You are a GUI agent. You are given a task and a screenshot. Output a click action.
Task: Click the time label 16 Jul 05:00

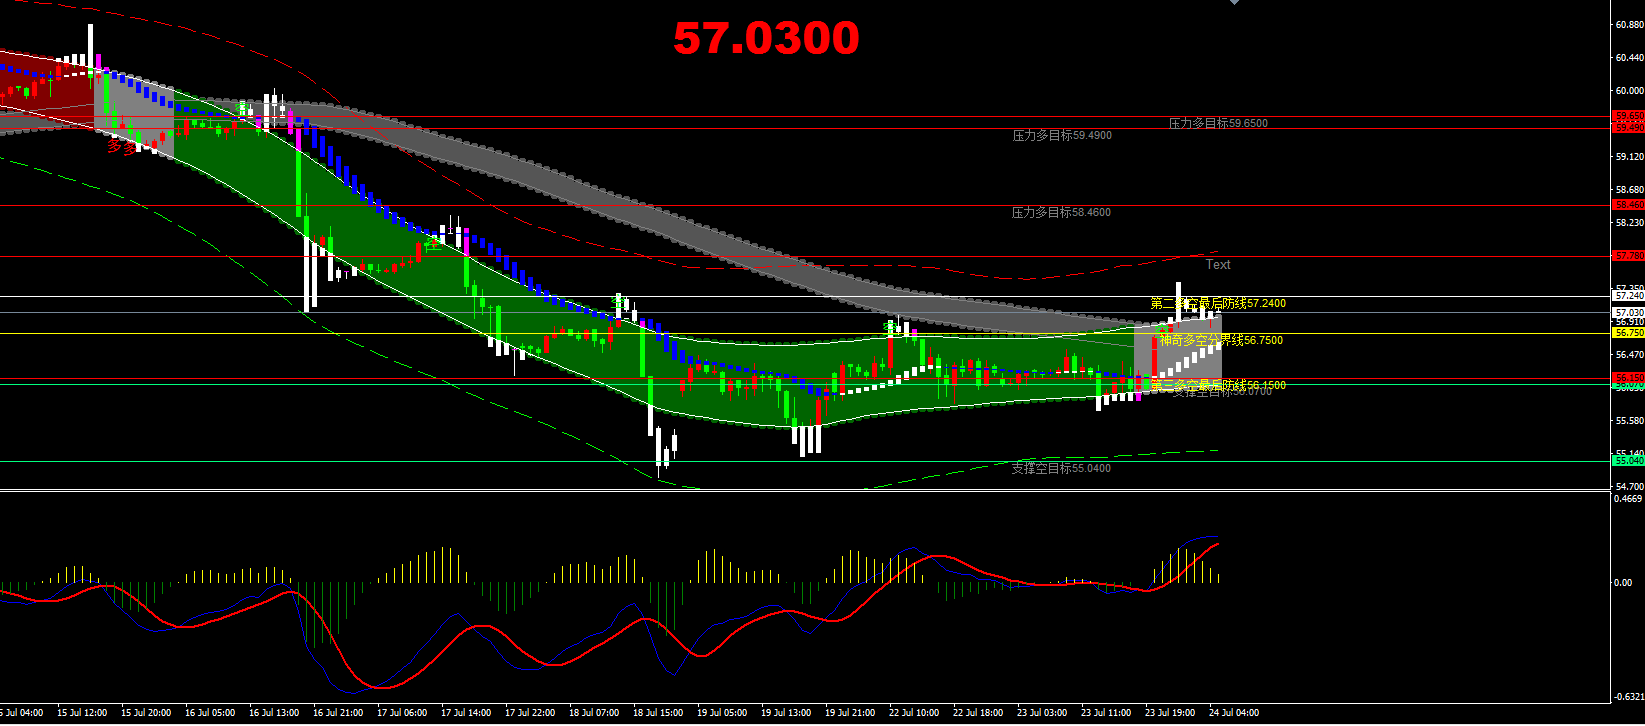(x=210, y=714)
